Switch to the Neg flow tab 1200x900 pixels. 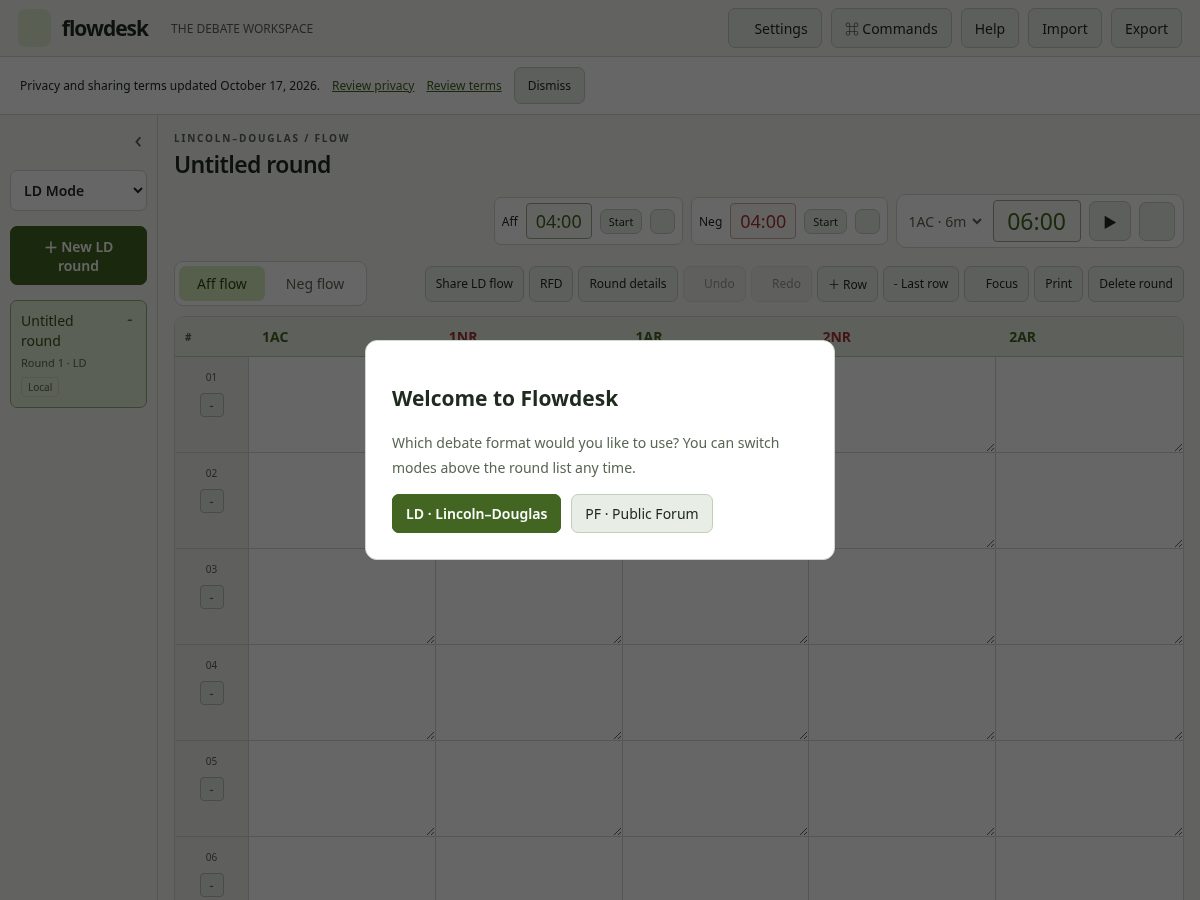(315, 284)
